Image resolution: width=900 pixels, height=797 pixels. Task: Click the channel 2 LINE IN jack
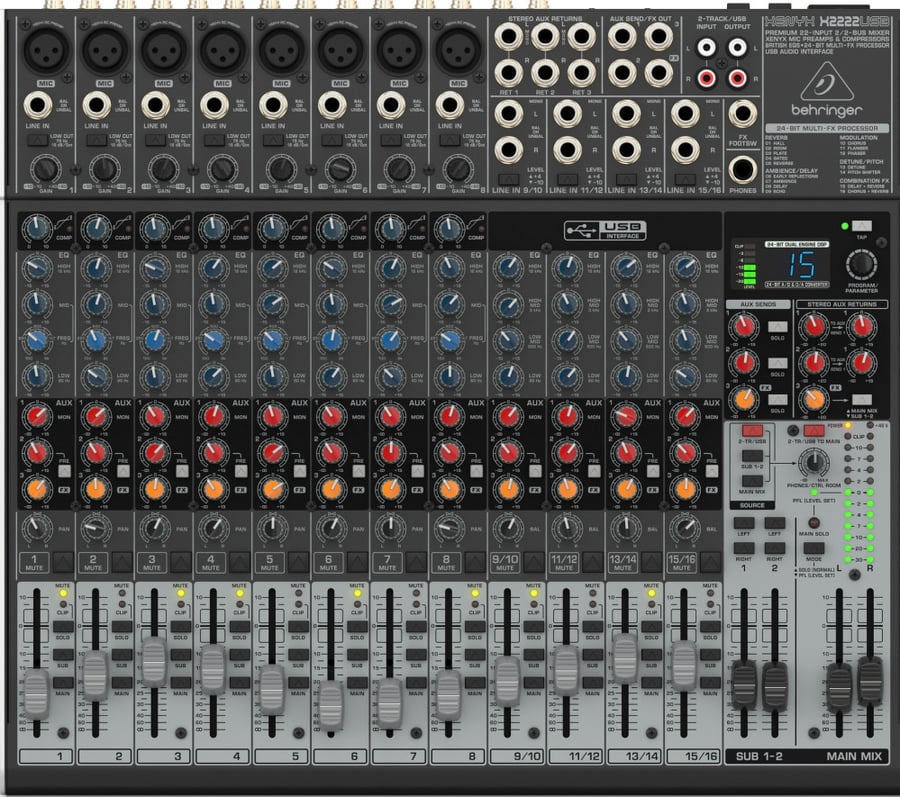[96, 106]
